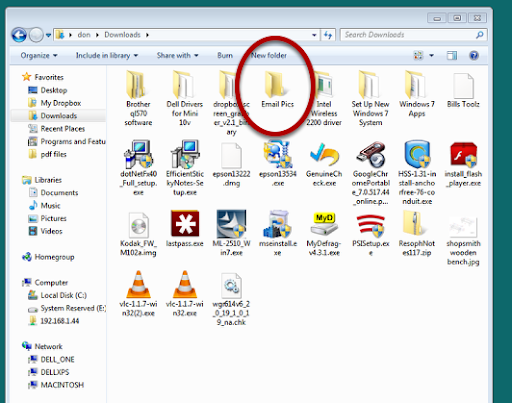512x403 pixels.
Task: Select the shopsmith wooden bench.jpg image
Action: click(x=463, y=241)
